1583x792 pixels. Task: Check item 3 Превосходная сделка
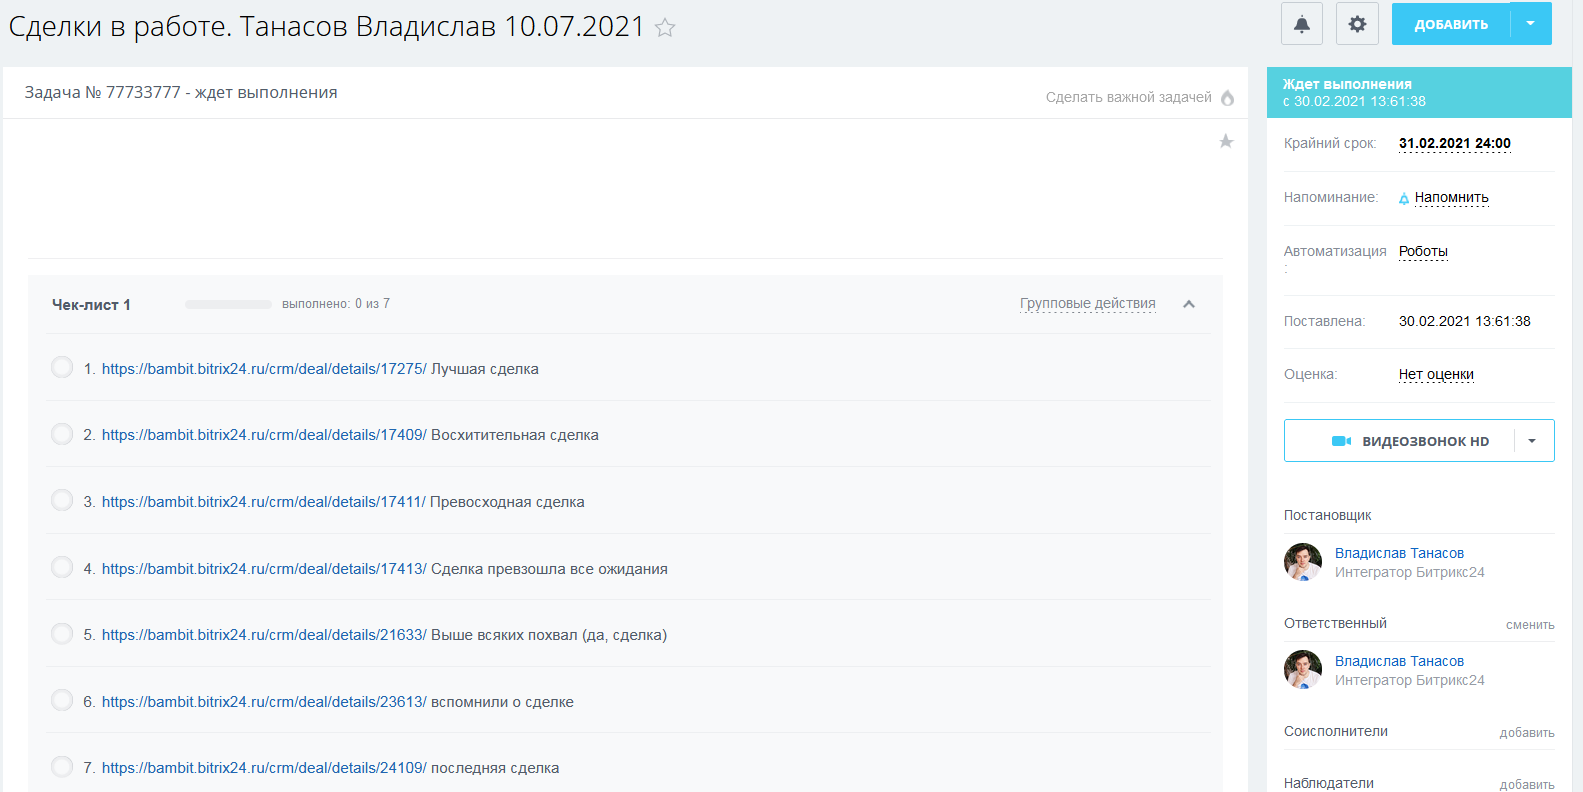pos(62,500)
